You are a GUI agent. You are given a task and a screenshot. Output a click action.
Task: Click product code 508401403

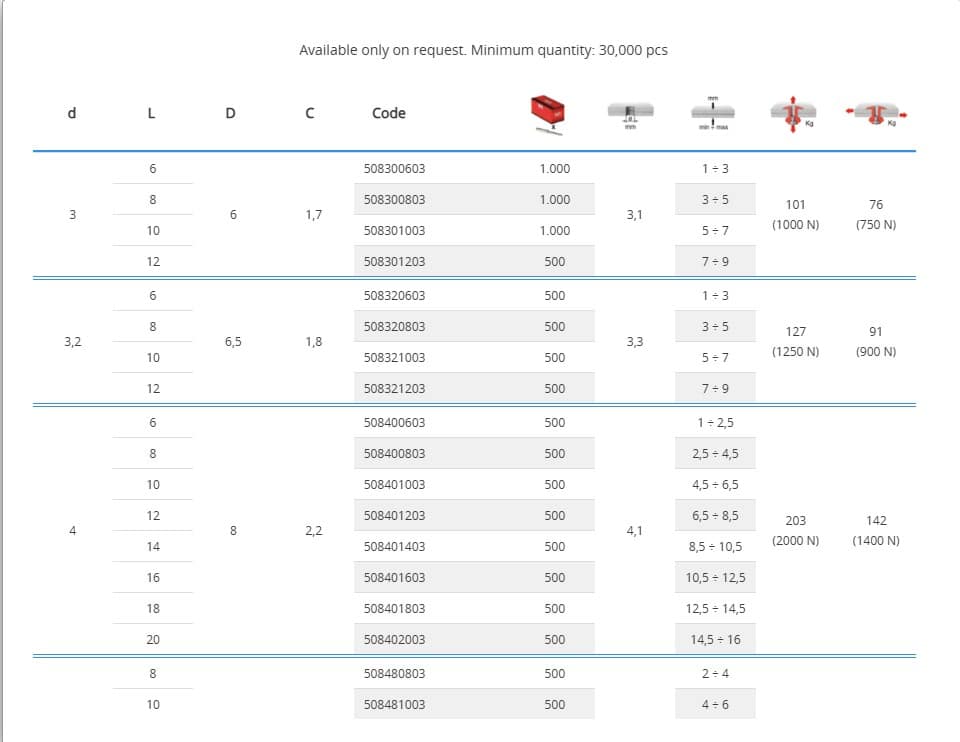394,547
